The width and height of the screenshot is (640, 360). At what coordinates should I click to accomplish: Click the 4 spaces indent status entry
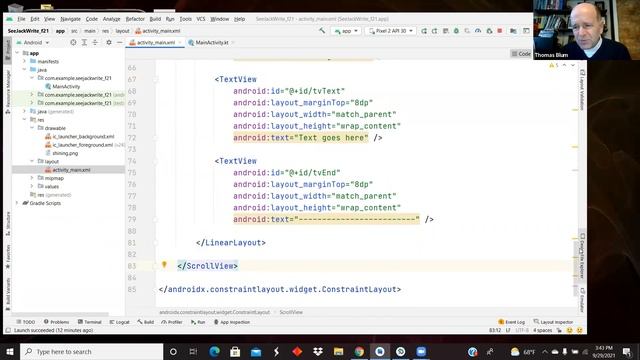(542, 330)
